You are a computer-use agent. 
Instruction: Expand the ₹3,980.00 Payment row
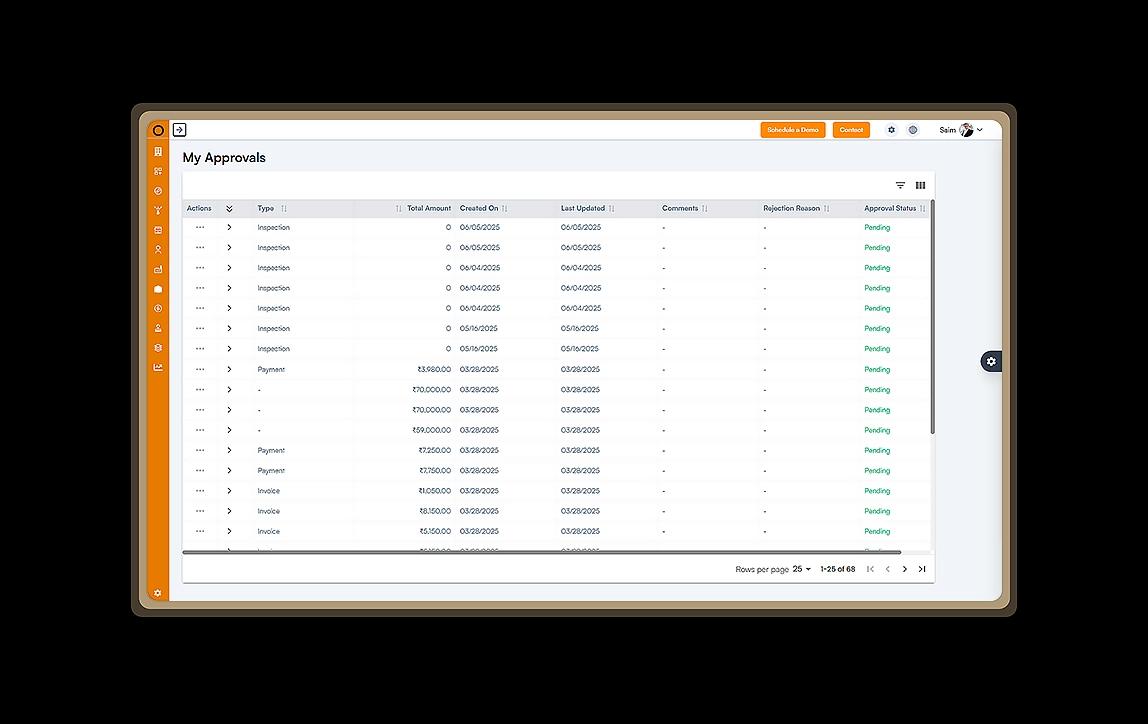[x=229, y=369]
